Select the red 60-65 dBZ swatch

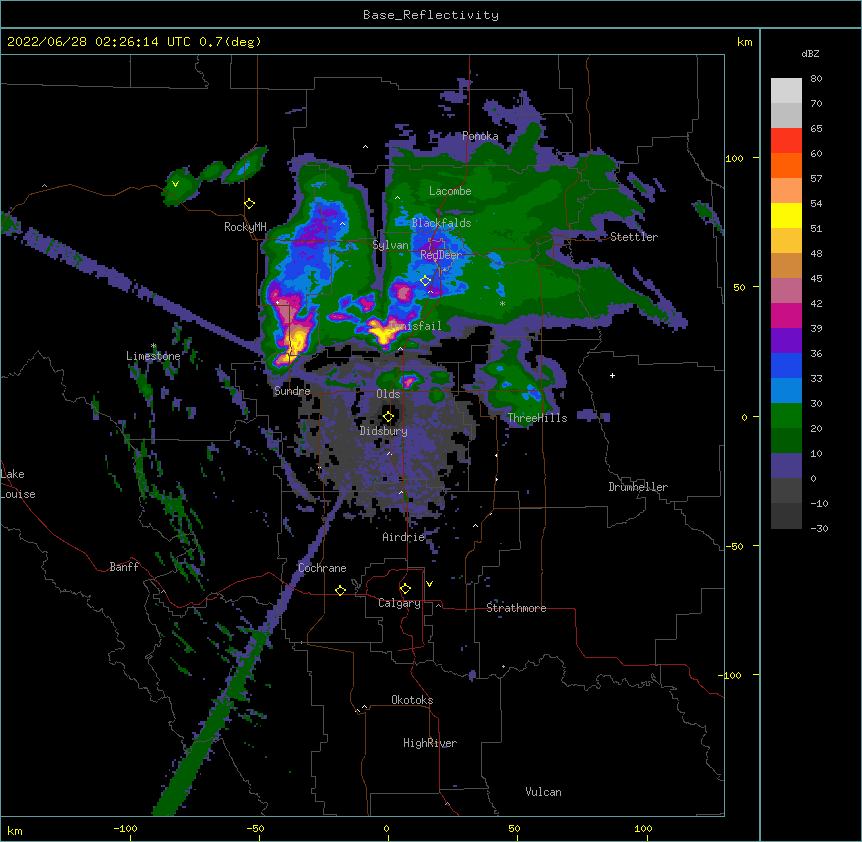[786, 141]
